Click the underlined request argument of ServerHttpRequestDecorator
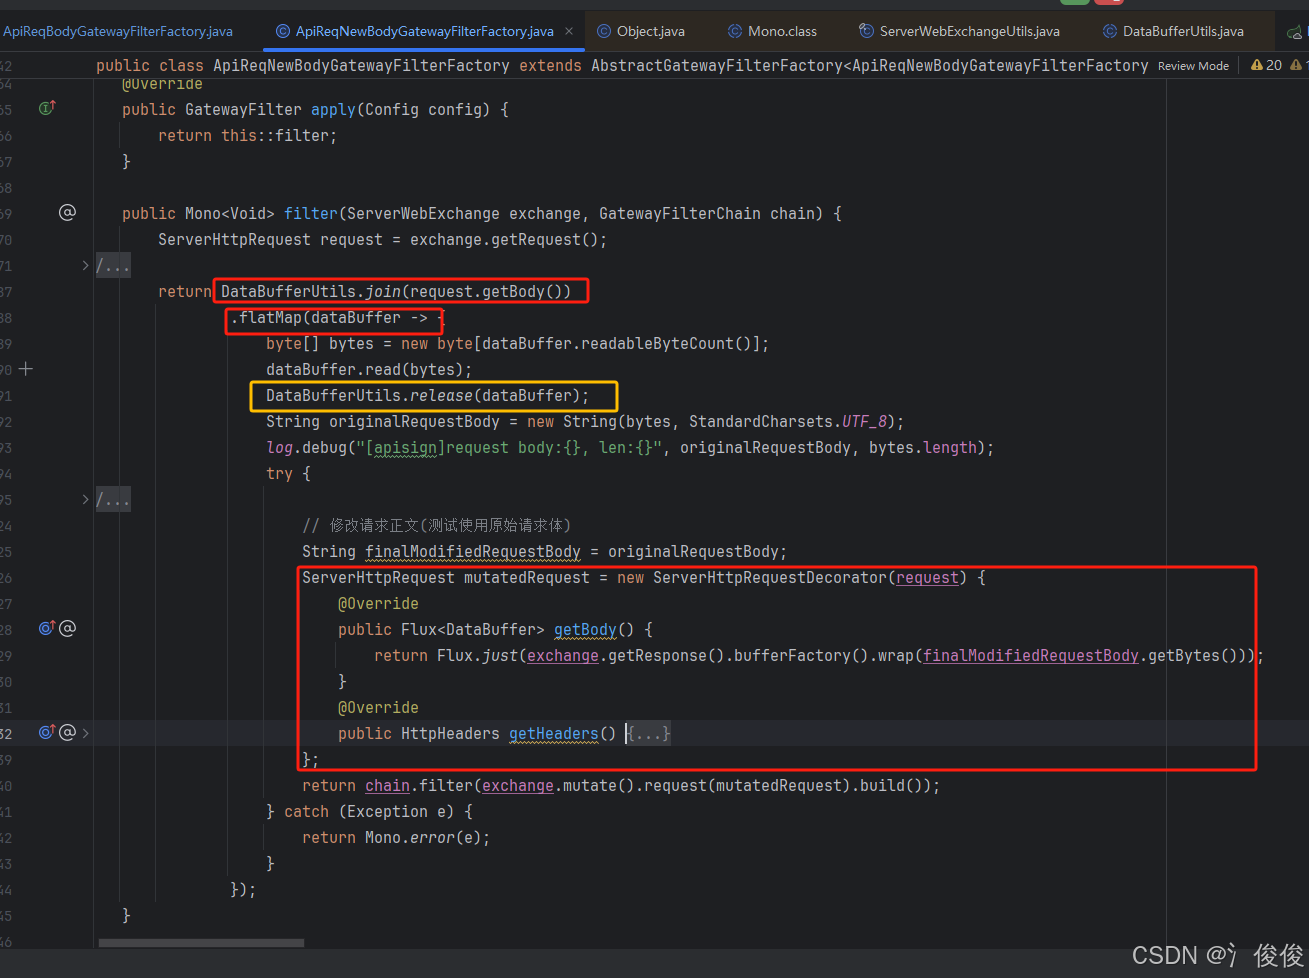The height and width of the screenshot is (978, 1309). click(927, 578)
